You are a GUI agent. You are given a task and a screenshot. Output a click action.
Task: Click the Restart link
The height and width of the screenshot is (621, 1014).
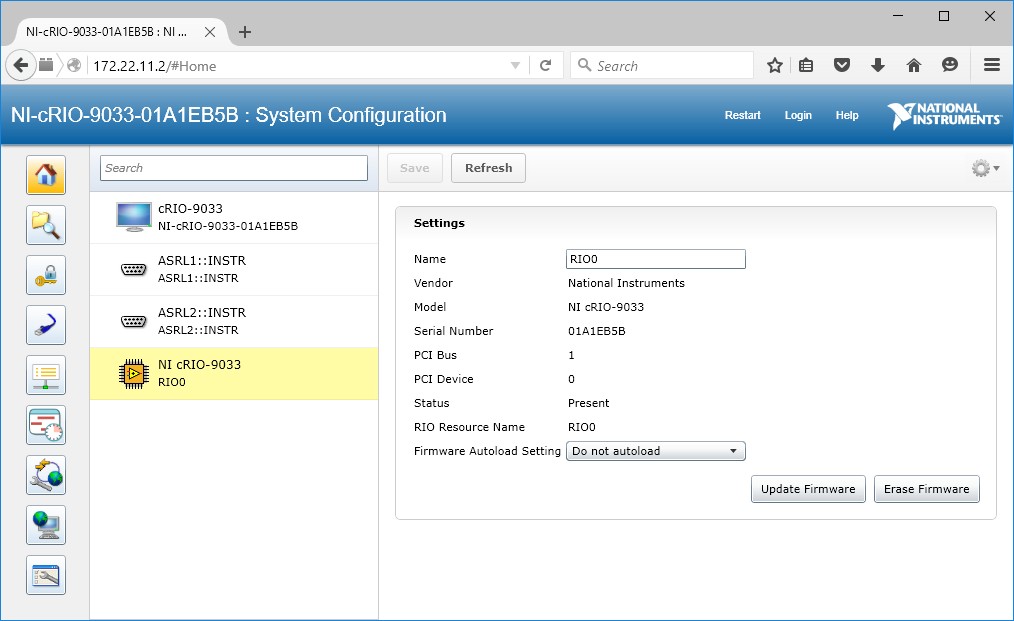click(742, 115)
